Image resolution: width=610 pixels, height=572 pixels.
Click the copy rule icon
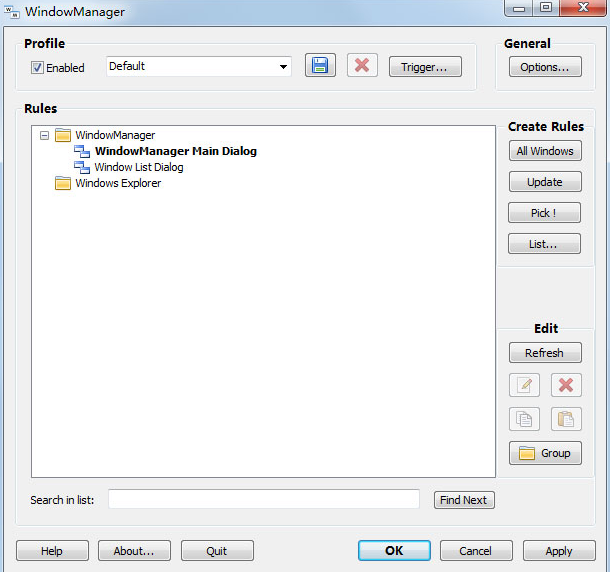click(524, 419)
